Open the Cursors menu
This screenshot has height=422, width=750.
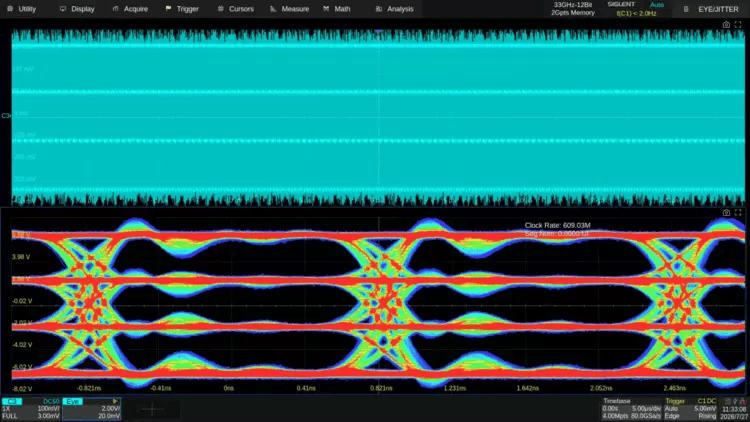235,9
